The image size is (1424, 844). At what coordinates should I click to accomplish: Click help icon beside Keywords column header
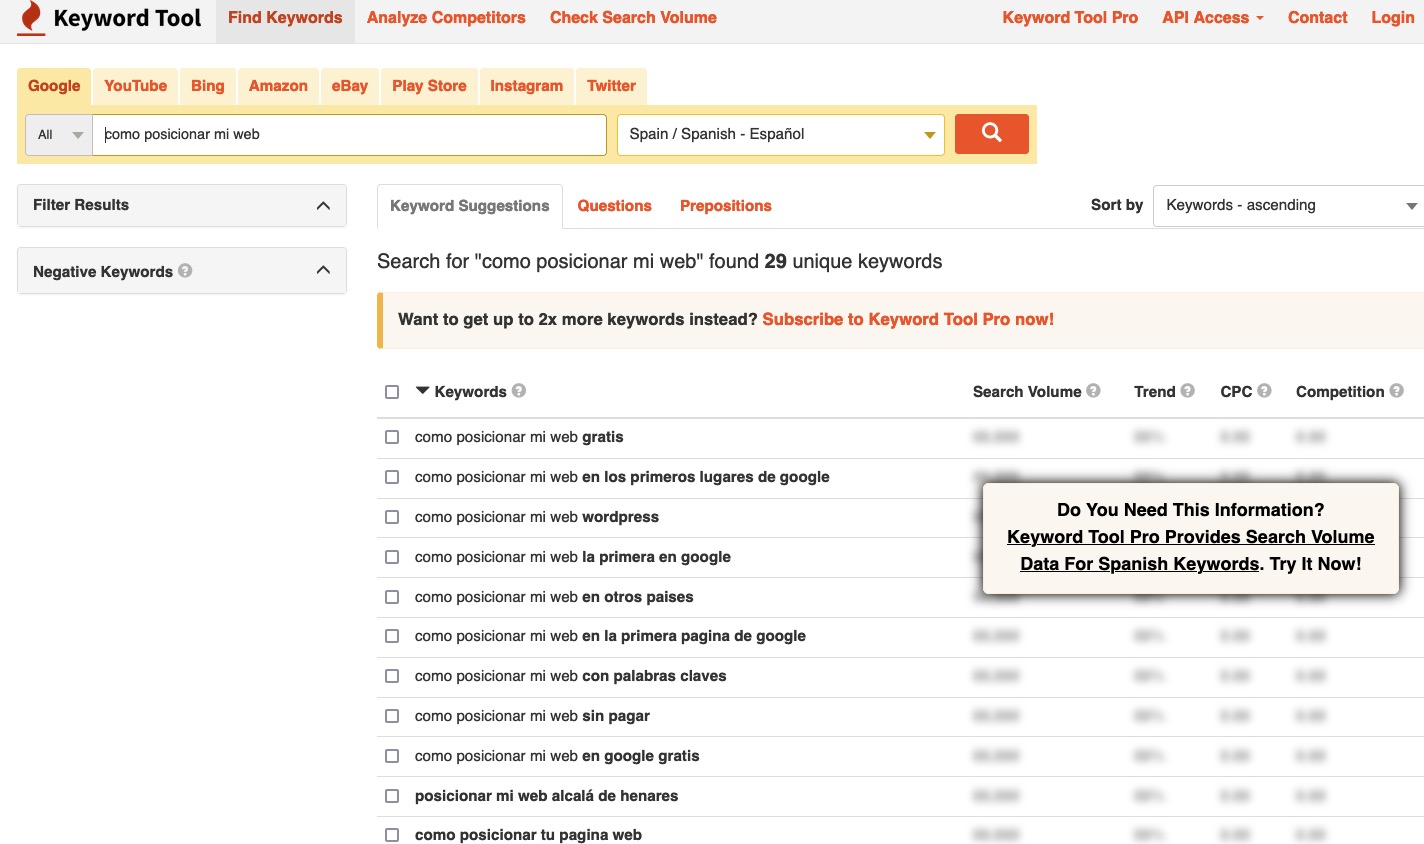[519, 391]
